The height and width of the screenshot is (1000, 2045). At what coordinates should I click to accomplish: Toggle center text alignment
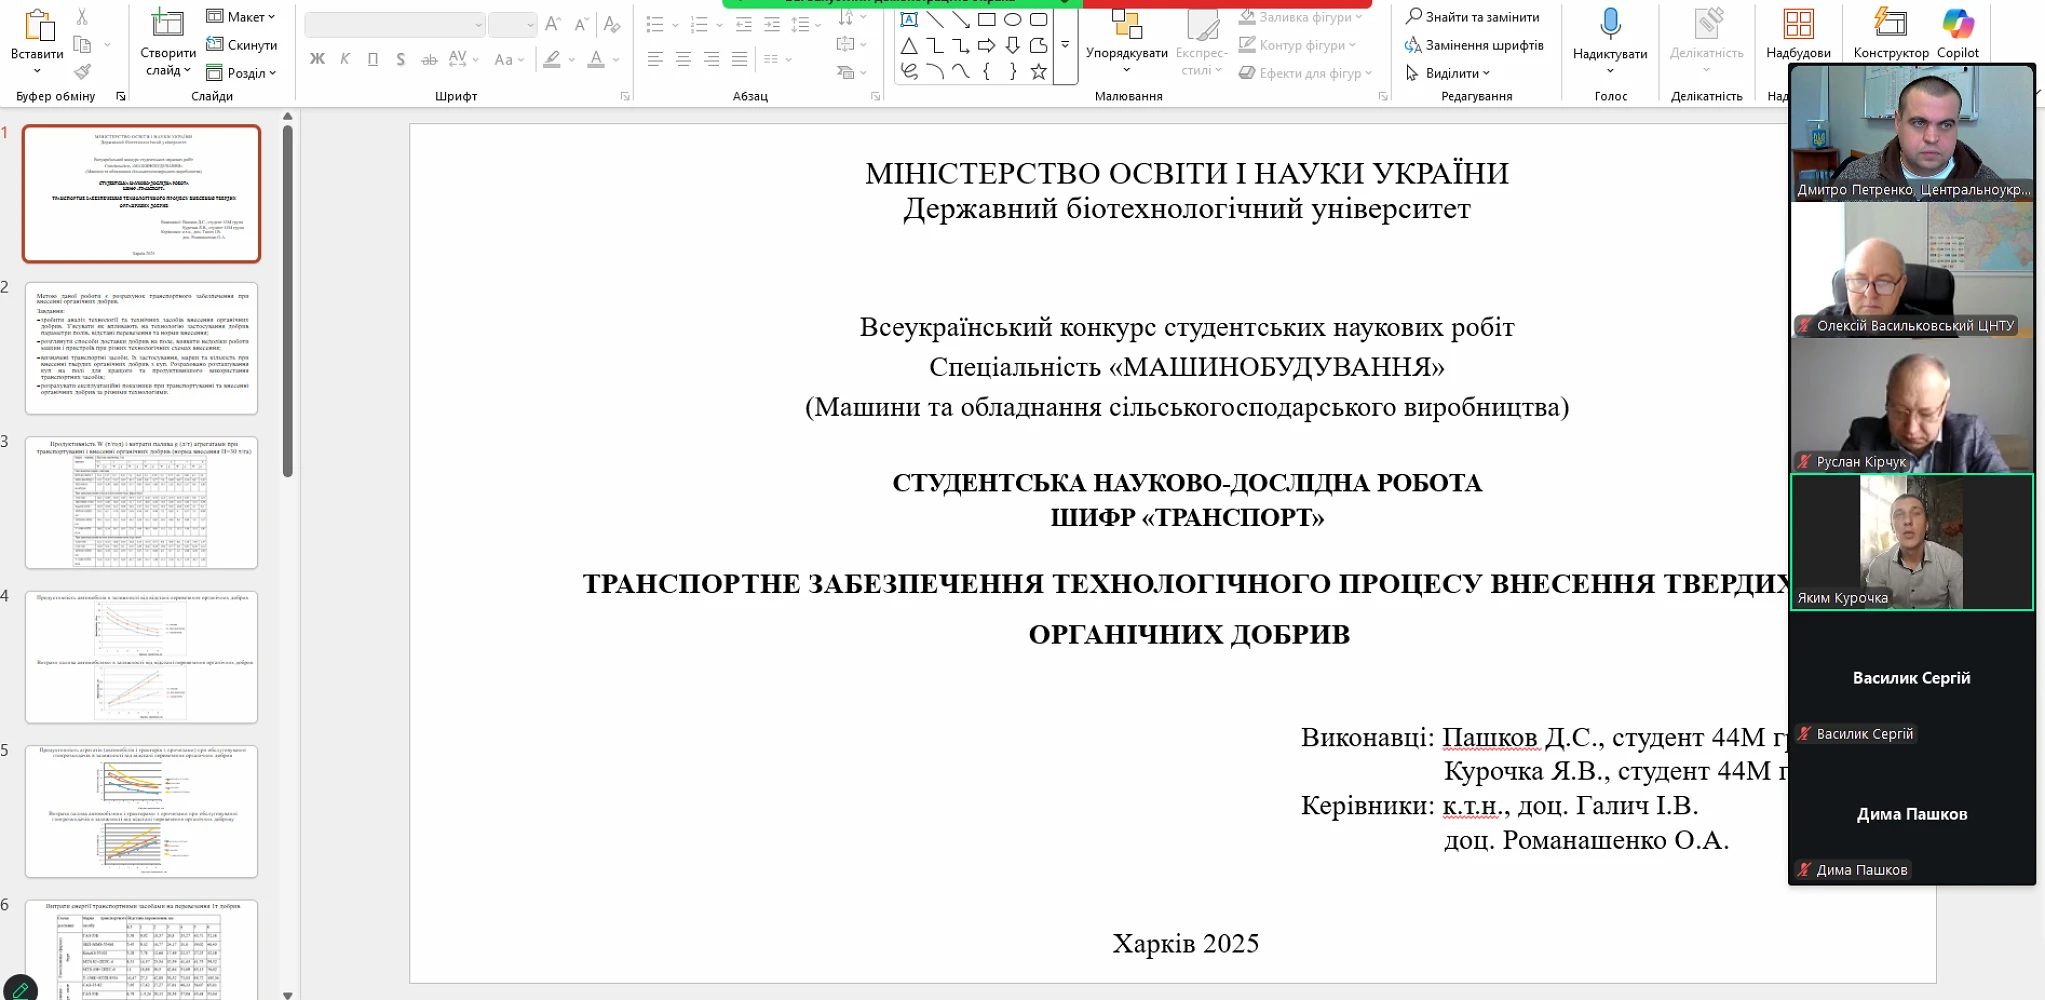(683, 59)
